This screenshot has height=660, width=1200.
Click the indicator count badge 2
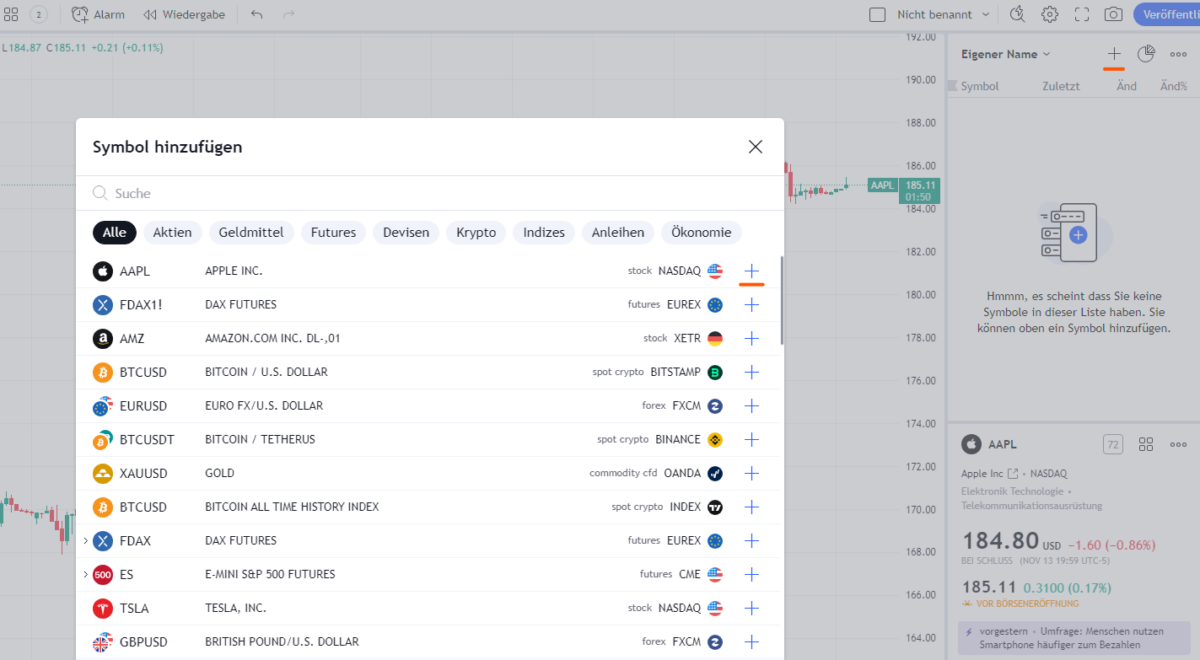pyautogui.click(x=38, y=14)
